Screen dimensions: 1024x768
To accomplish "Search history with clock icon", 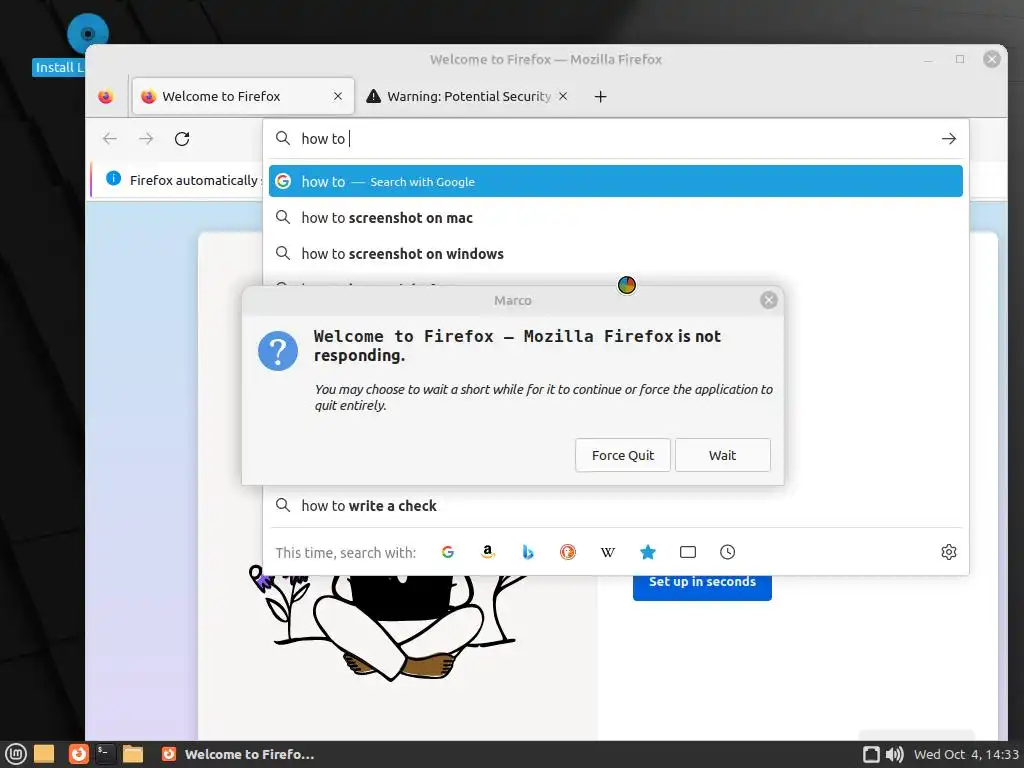I will click(x=728, y=552).
